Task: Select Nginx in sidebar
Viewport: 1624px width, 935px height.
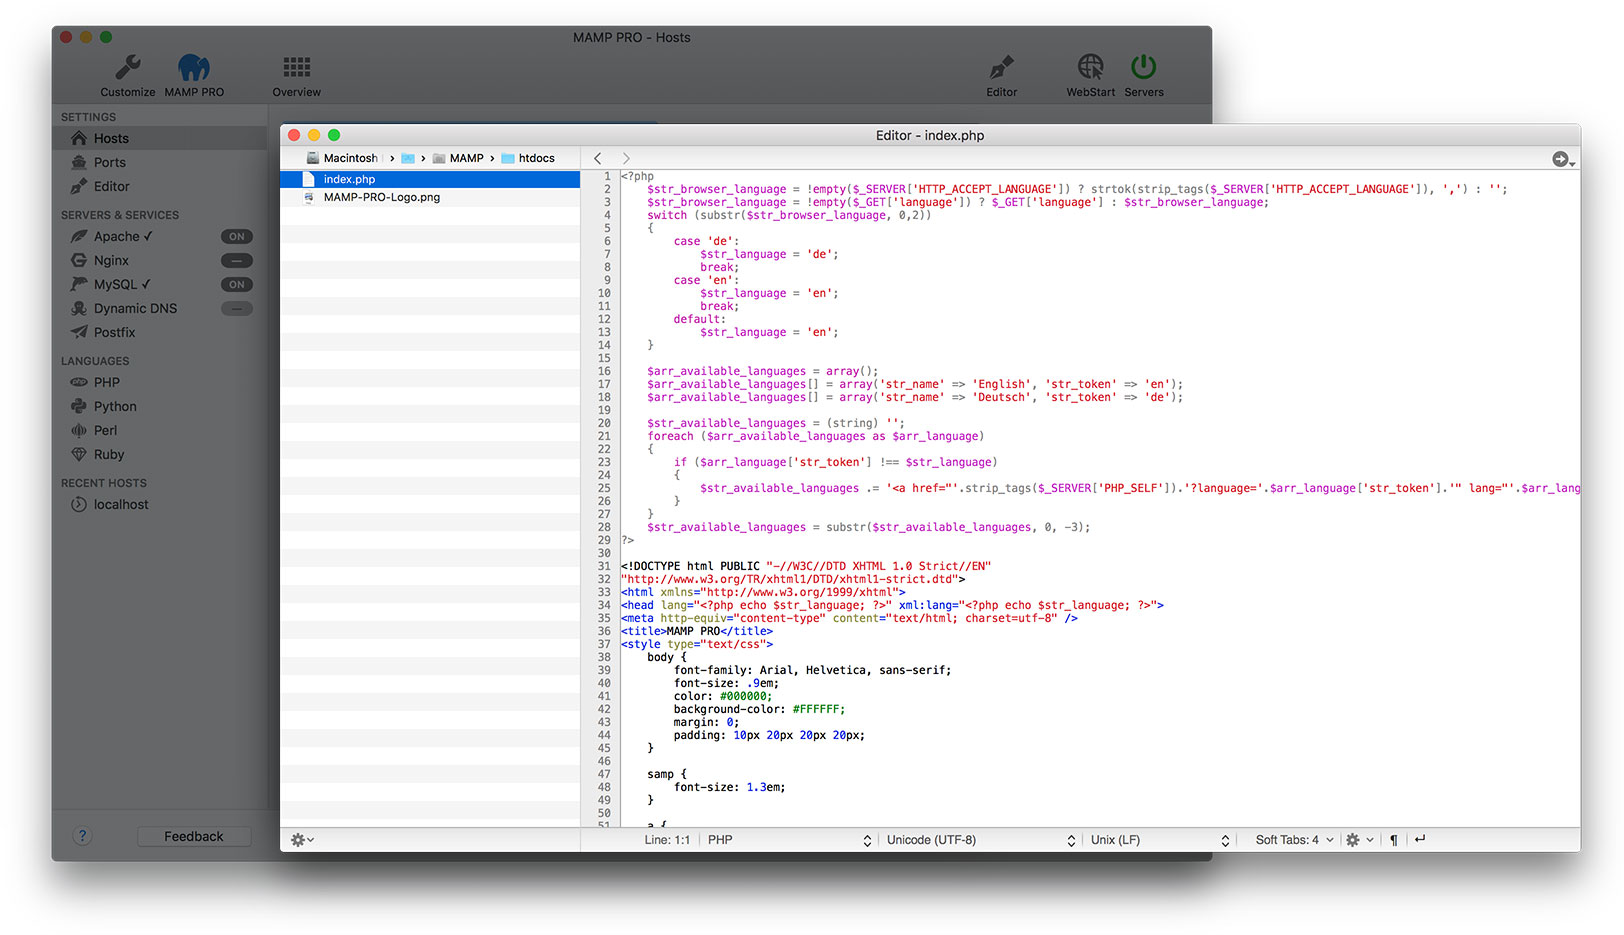Action: tap(111, 260)
